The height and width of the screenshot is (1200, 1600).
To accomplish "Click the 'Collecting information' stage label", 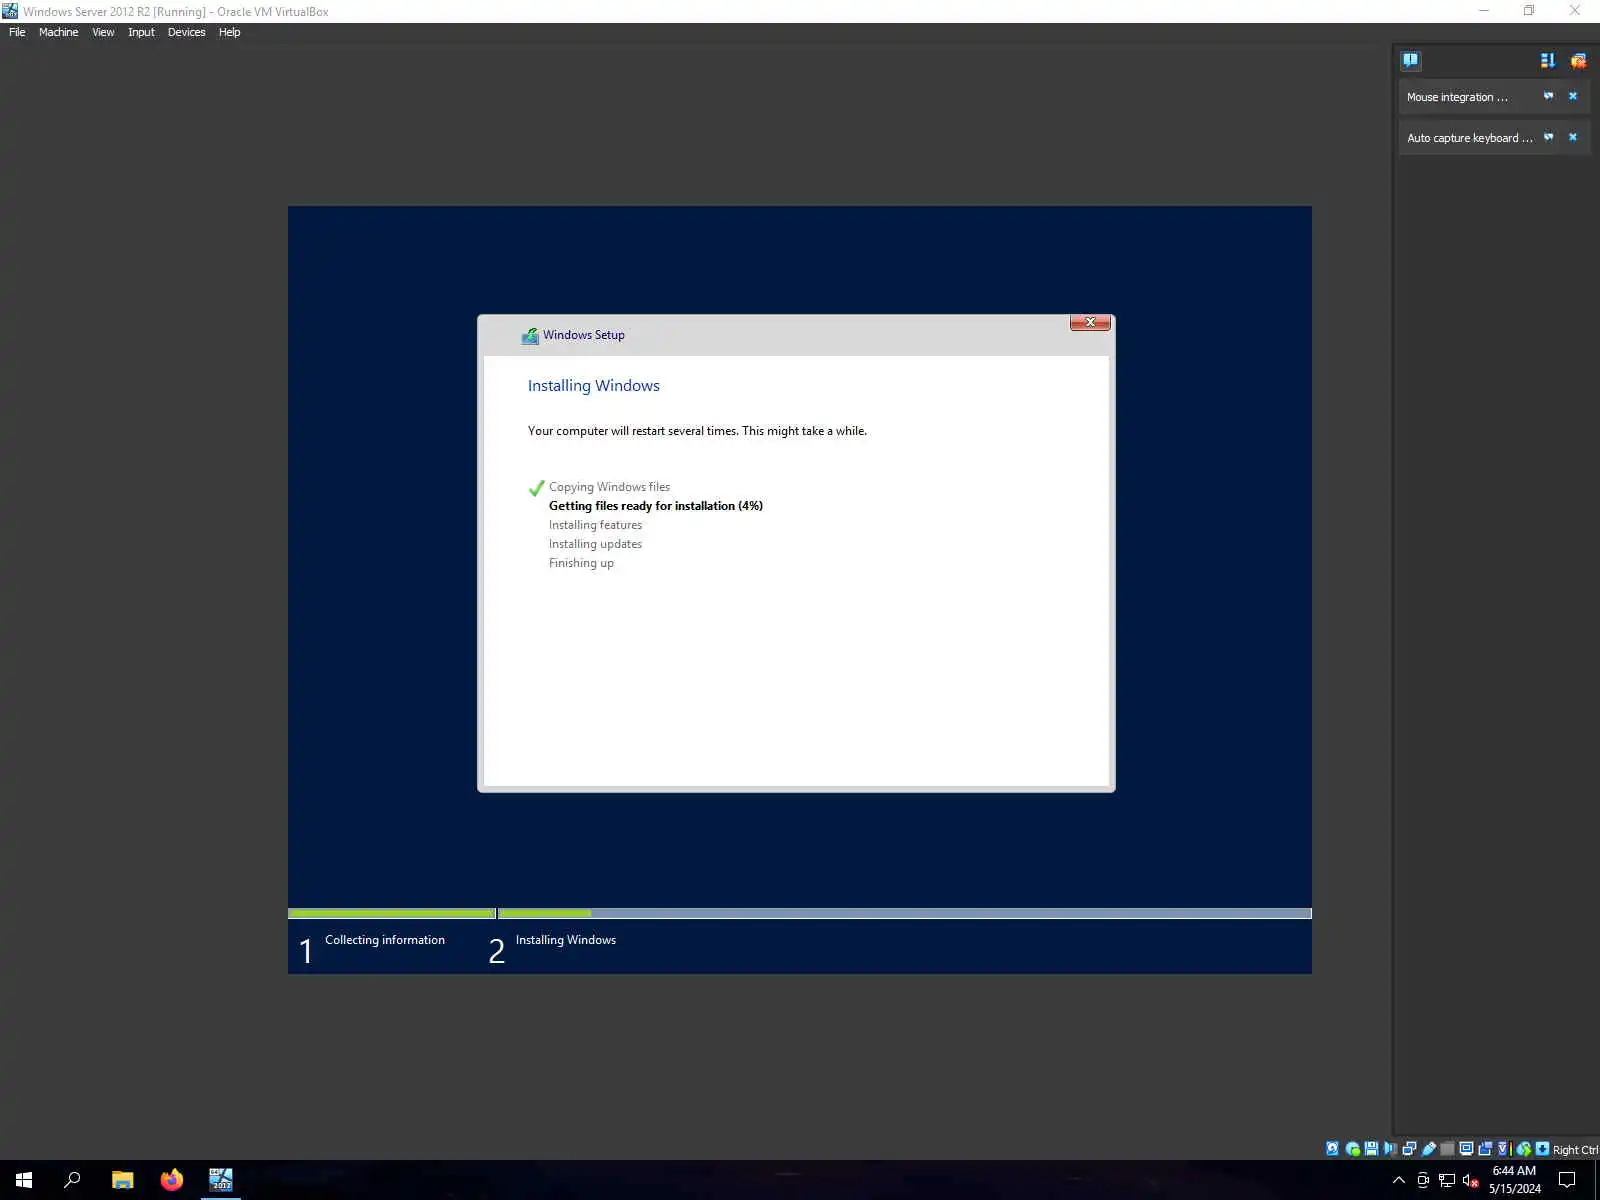I will point(385,940).
